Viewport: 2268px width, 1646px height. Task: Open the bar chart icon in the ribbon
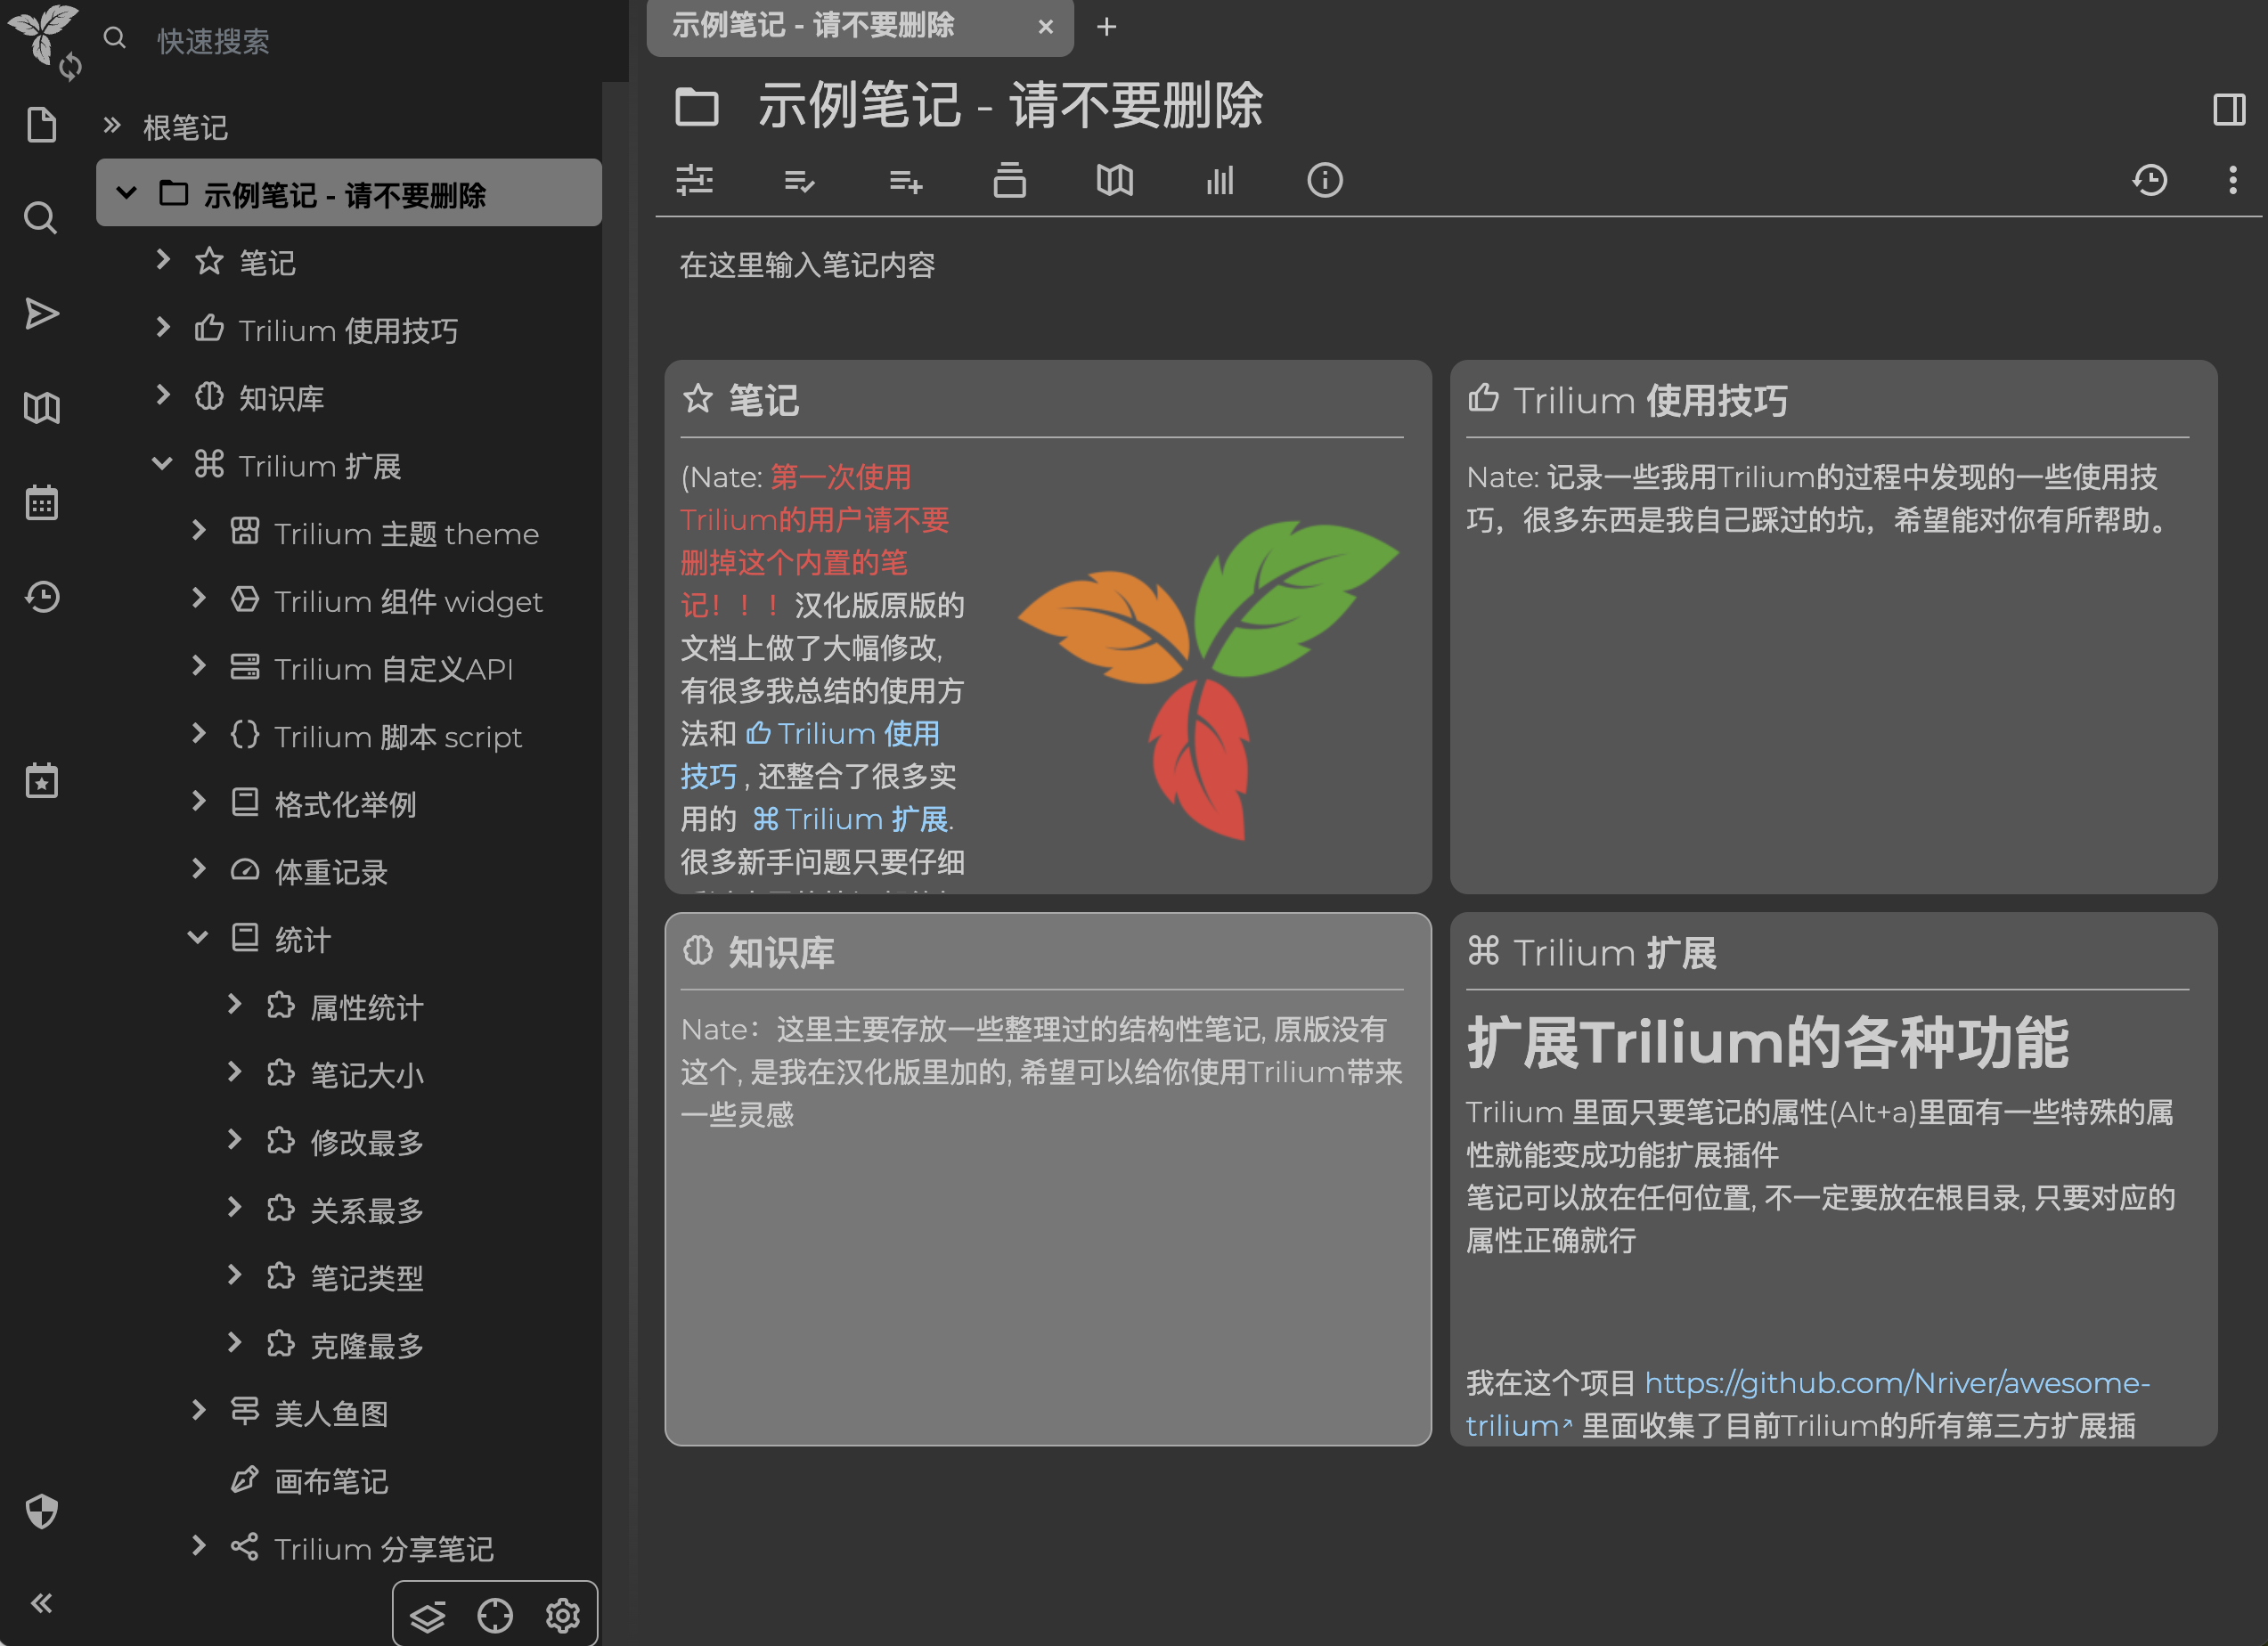1220,180
